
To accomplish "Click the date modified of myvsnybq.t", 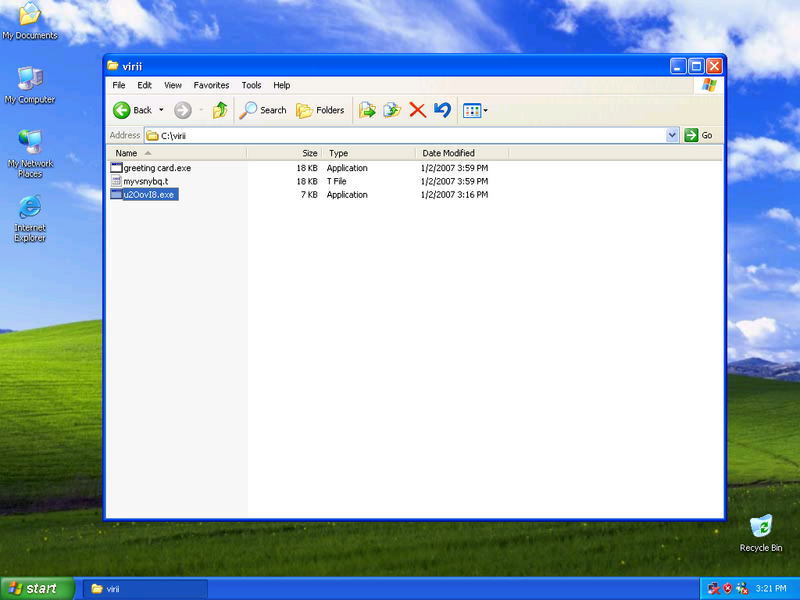I will pos(455,181).
